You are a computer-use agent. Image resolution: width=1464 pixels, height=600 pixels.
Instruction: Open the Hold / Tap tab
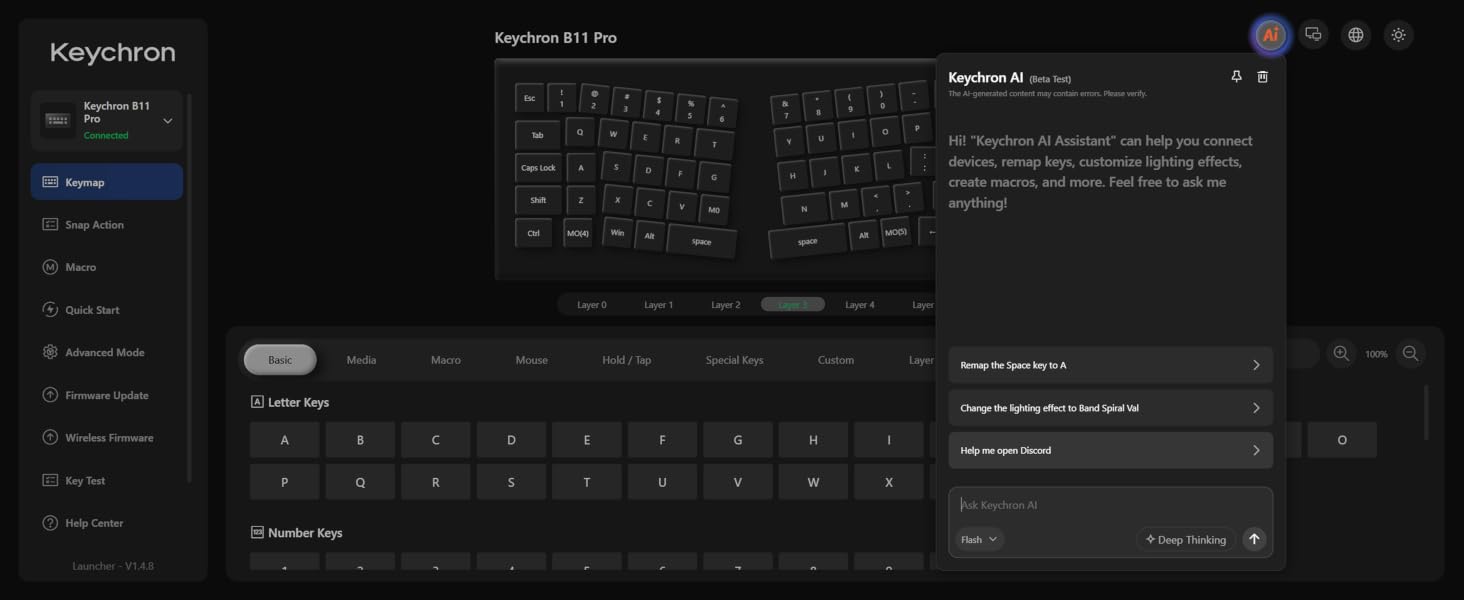click(626, 360)
